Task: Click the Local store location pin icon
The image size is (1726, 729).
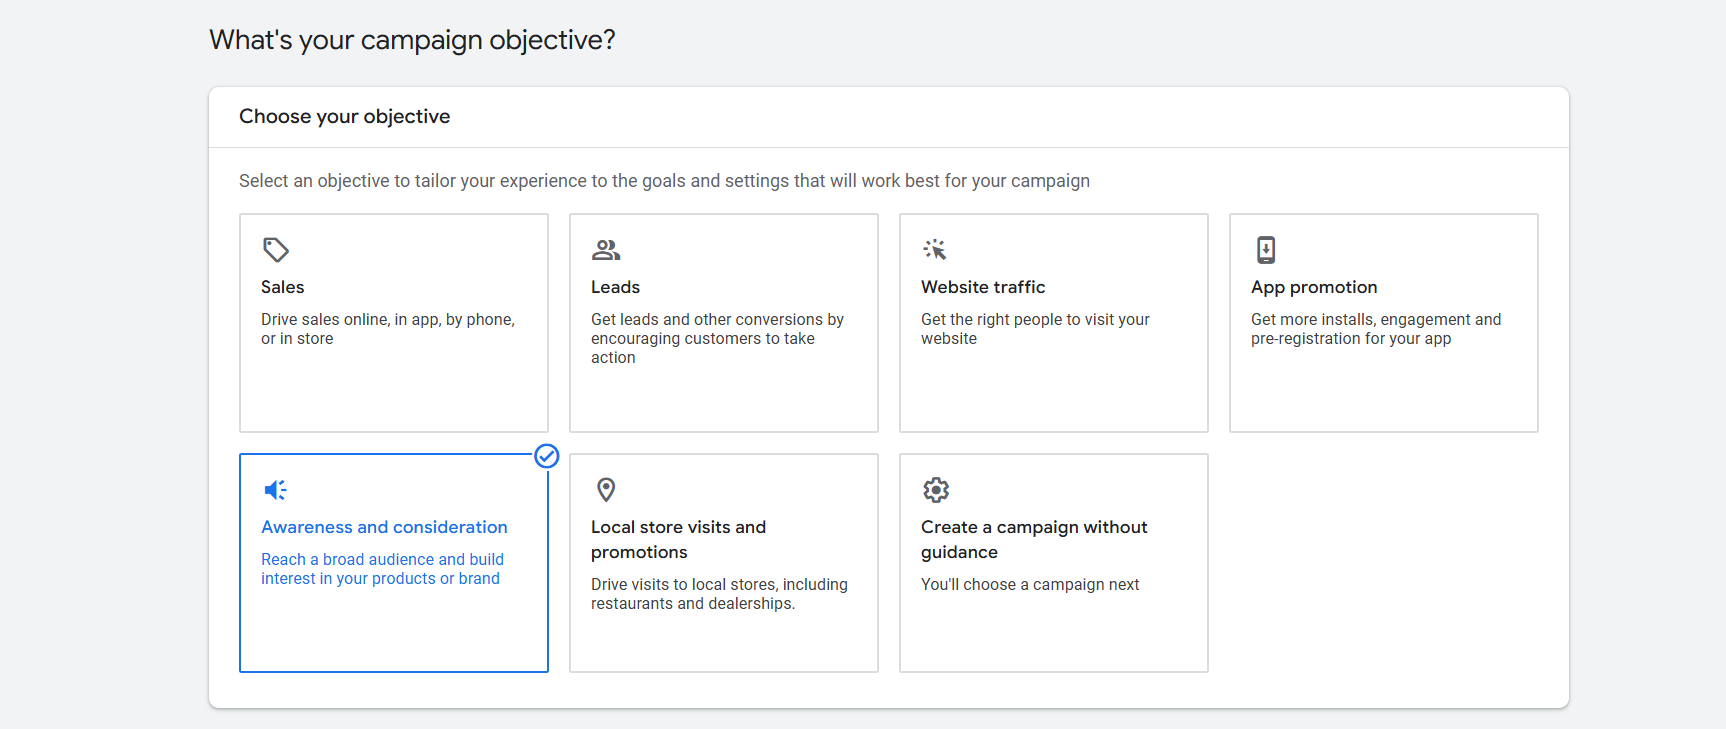Action: coord(606,489)
